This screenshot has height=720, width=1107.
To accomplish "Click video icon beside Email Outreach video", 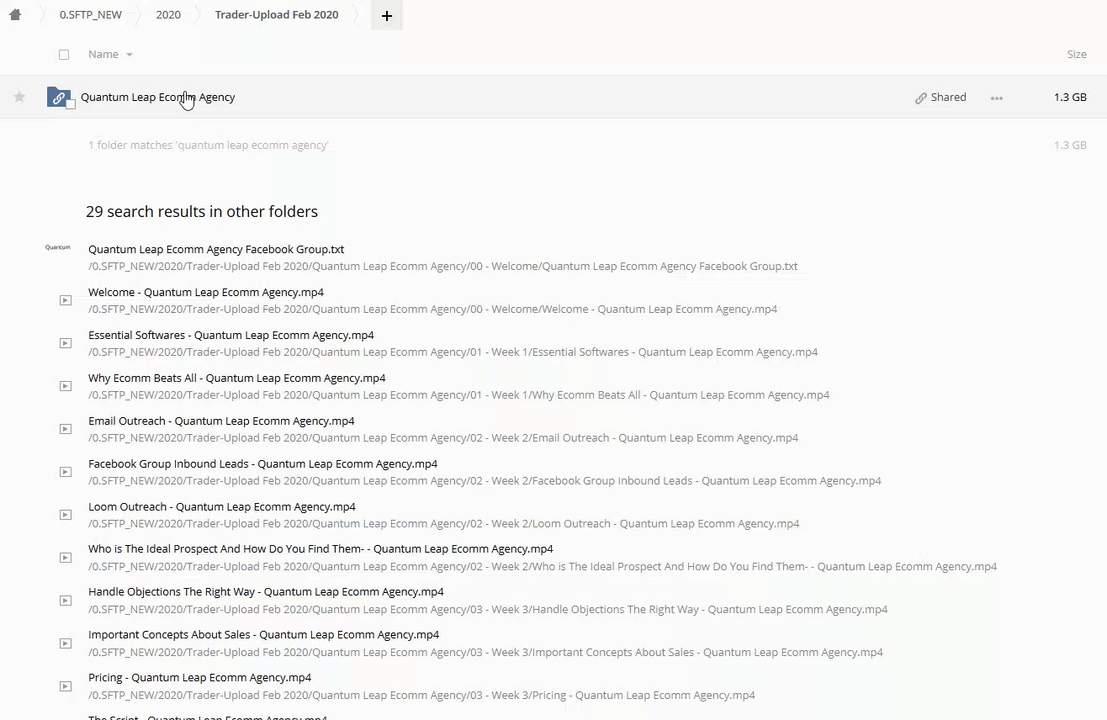I will pyautogui.click(x=66, y=429).
